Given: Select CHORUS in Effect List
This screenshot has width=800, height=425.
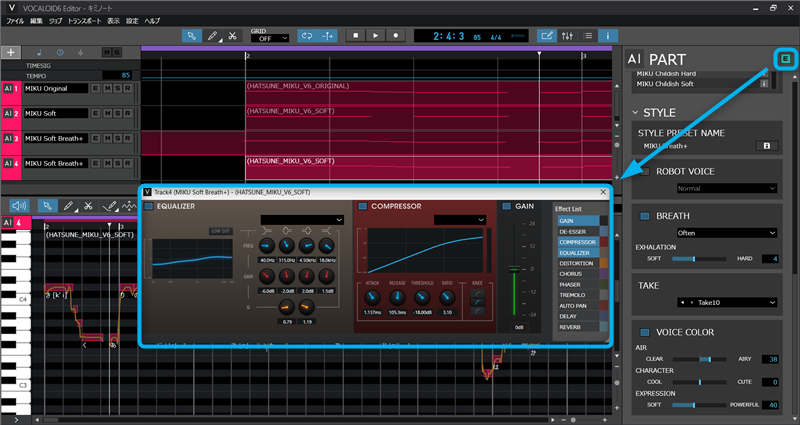Looking at the screenshot, I should pos(579,274).
